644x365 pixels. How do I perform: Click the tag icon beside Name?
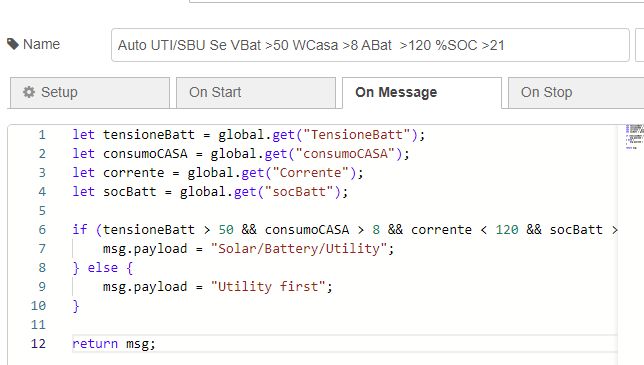(x=13, y=44)
